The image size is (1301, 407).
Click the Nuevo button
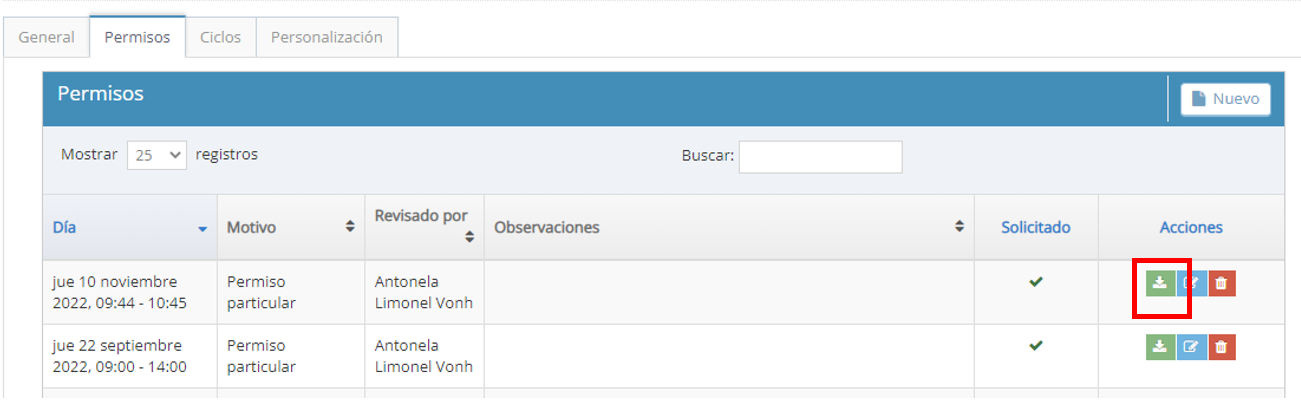(x=1225, y=99)
